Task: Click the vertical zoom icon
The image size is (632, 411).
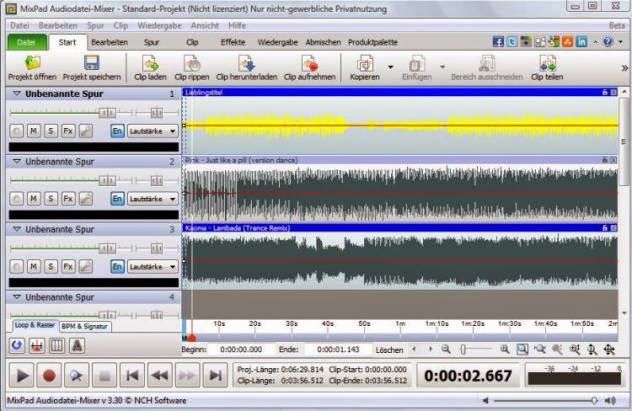Action: 592,349
